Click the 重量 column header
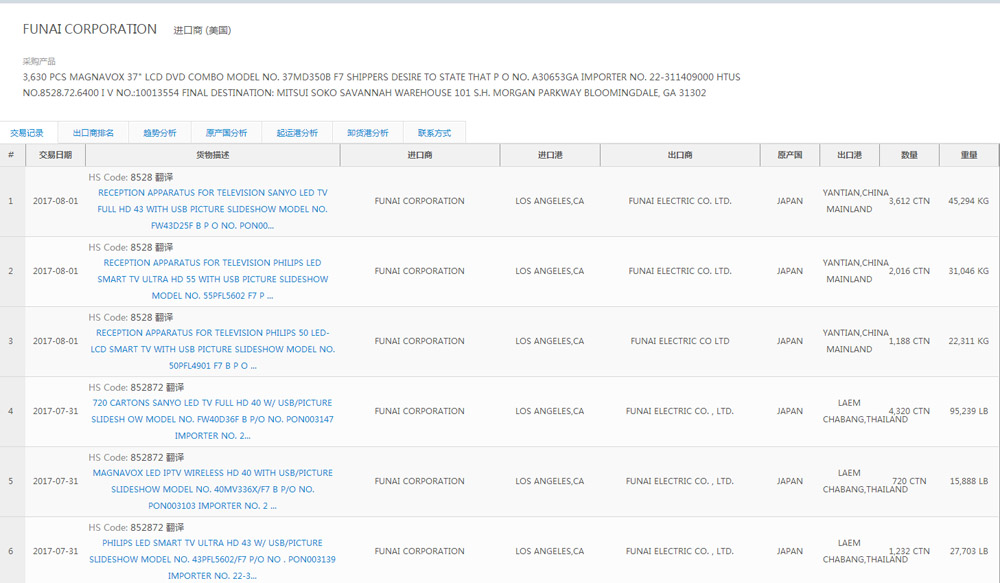The width and height of the screenshot is (1000, 583). pyautogui.click(x=969, y=155)
